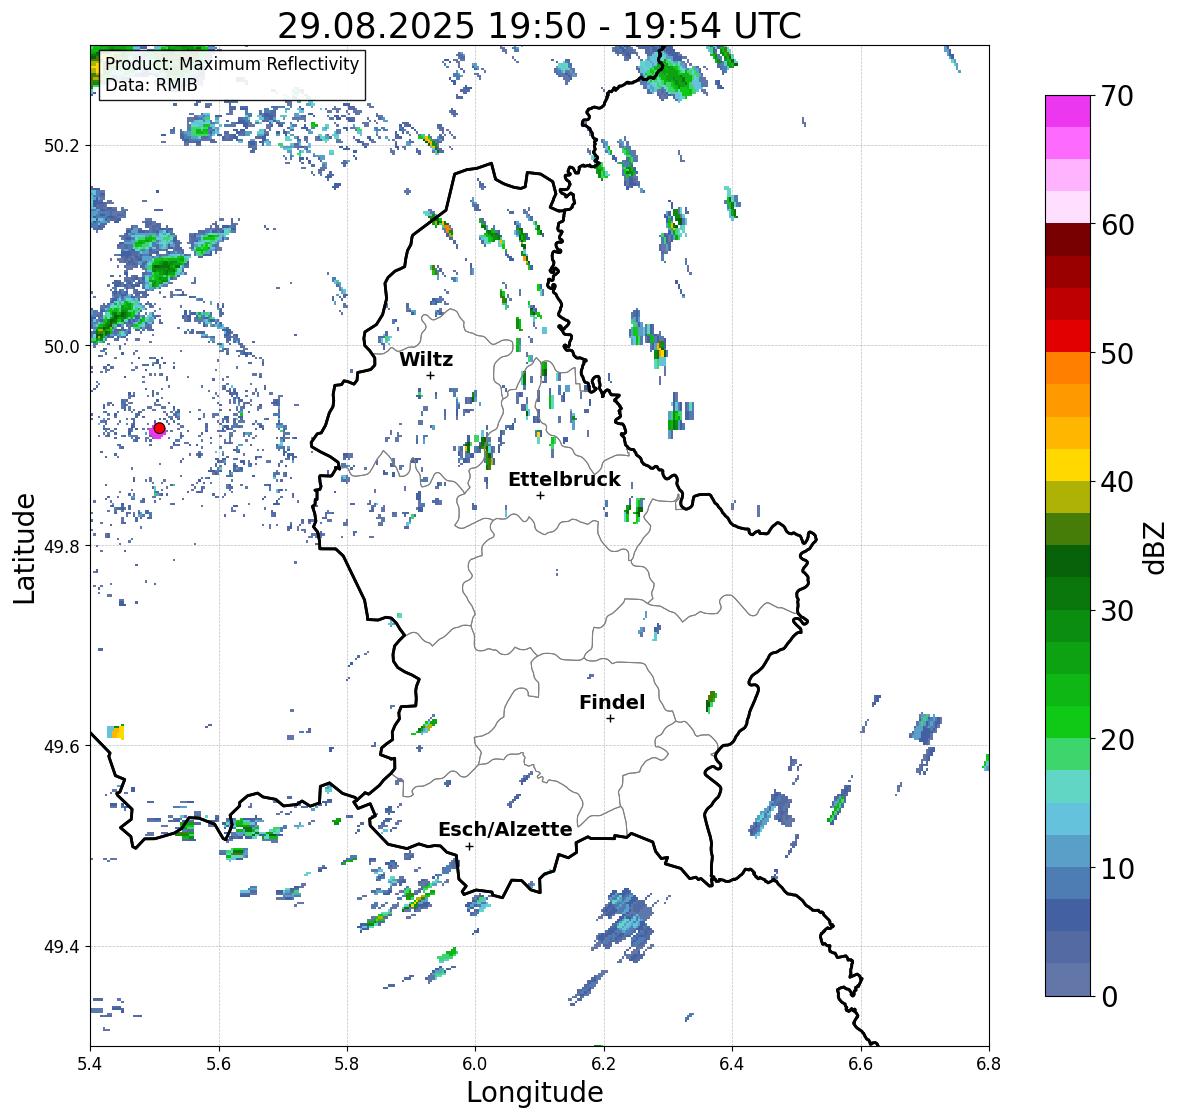
Task: Click the 'Product: Maximum Reflectivity' legend text
Action: click(x=232, y=64)
